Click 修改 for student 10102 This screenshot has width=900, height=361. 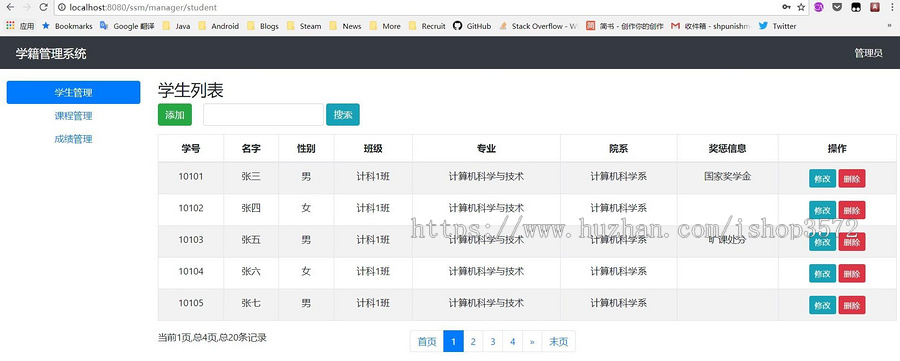point(823,210)
